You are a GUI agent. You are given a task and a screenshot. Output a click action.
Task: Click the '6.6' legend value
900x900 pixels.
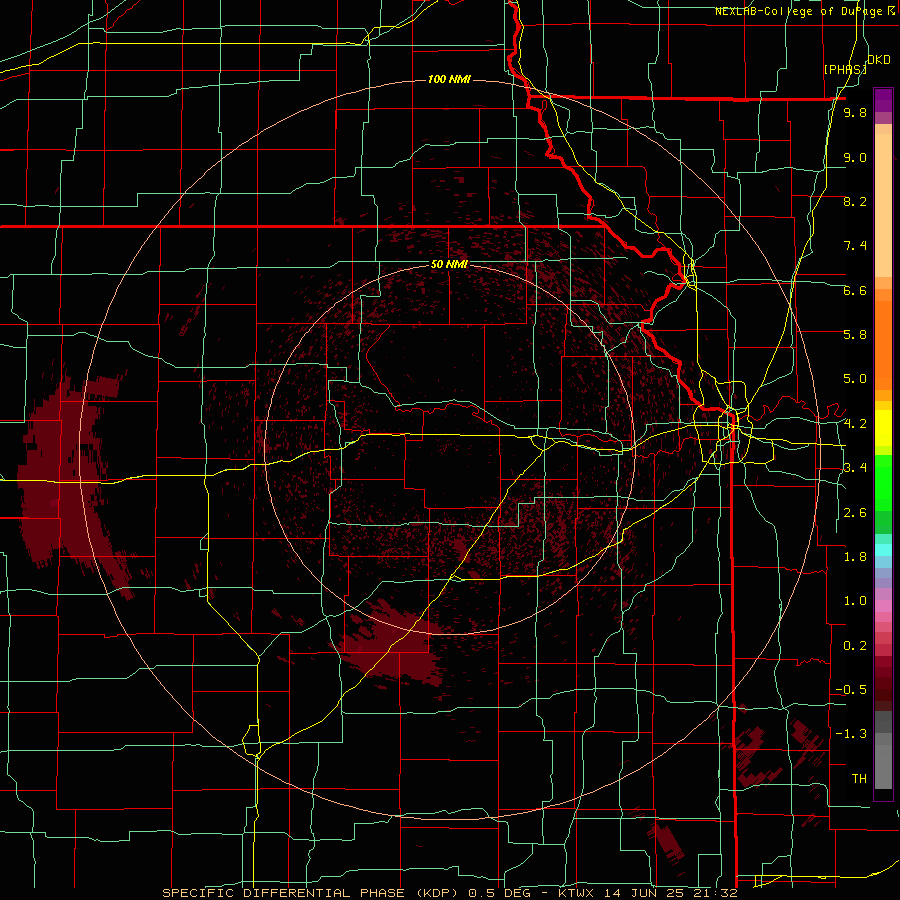pyautogui.click(x=855, y=290)
